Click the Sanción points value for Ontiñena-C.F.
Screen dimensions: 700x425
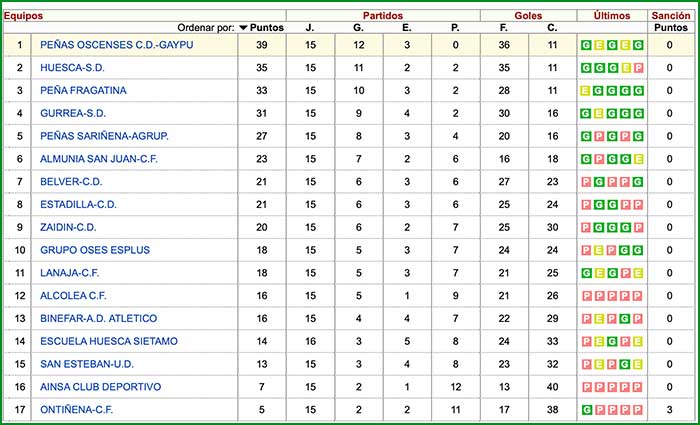tap(670, 409)
